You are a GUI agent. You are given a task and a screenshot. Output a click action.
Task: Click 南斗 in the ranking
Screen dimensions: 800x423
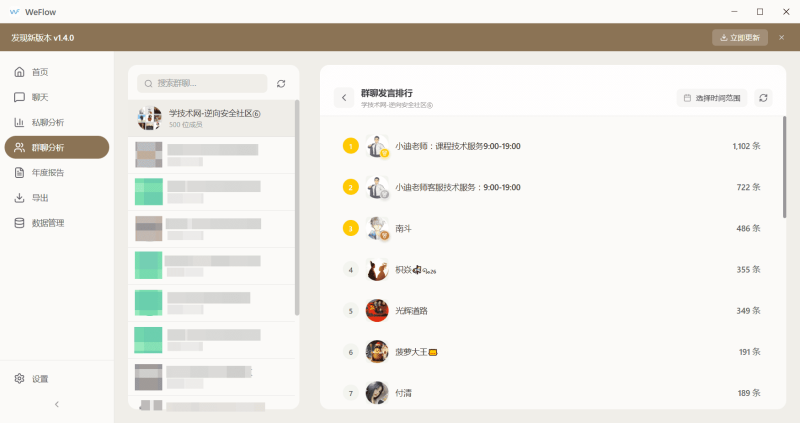pyautogui.click(x=403, y=229)
